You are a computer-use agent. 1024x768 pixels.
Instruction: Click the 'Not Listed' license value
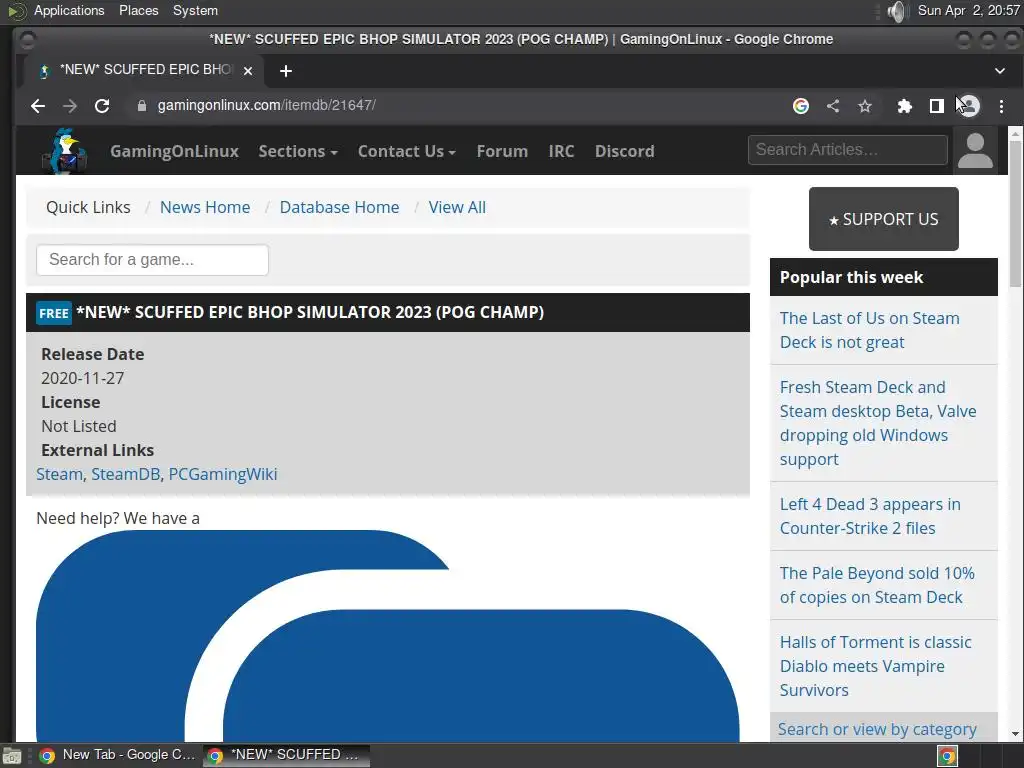click(x=79, y=426)
